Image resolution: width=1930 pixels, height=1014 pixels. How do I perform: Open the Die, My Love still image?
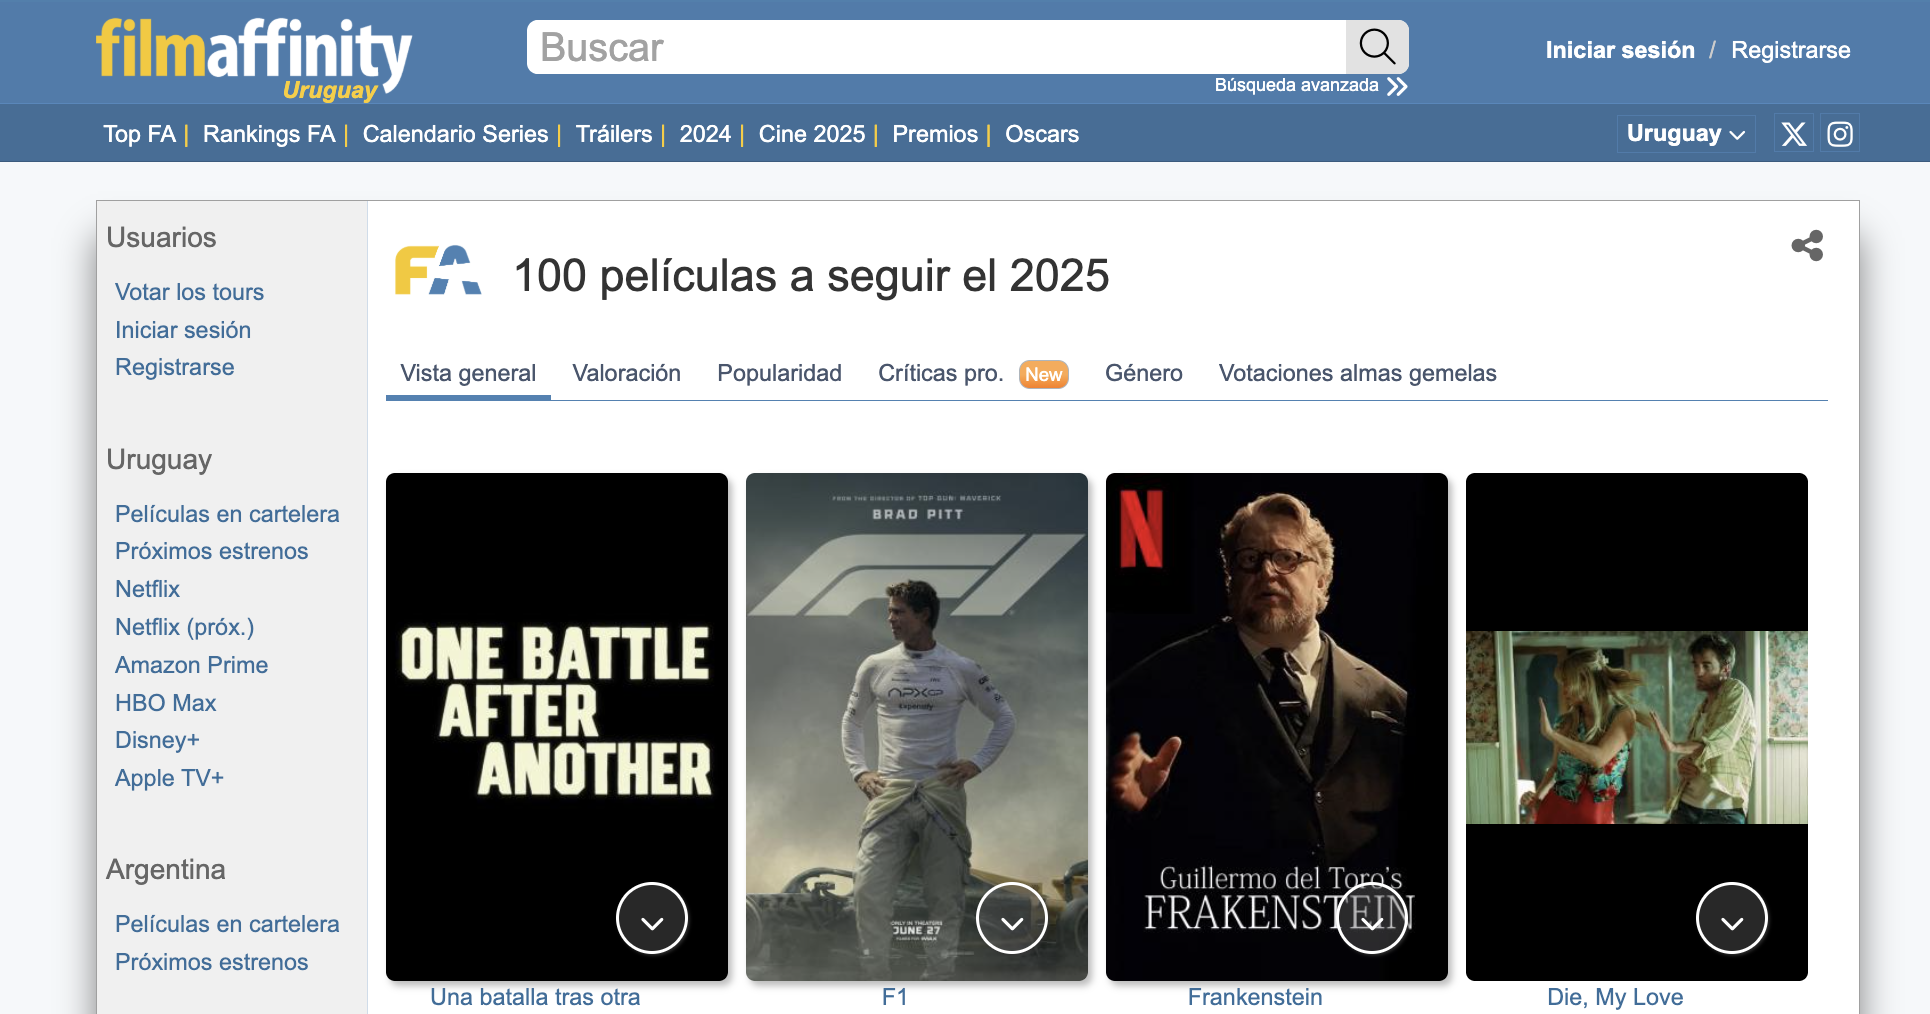point(1637,727)
